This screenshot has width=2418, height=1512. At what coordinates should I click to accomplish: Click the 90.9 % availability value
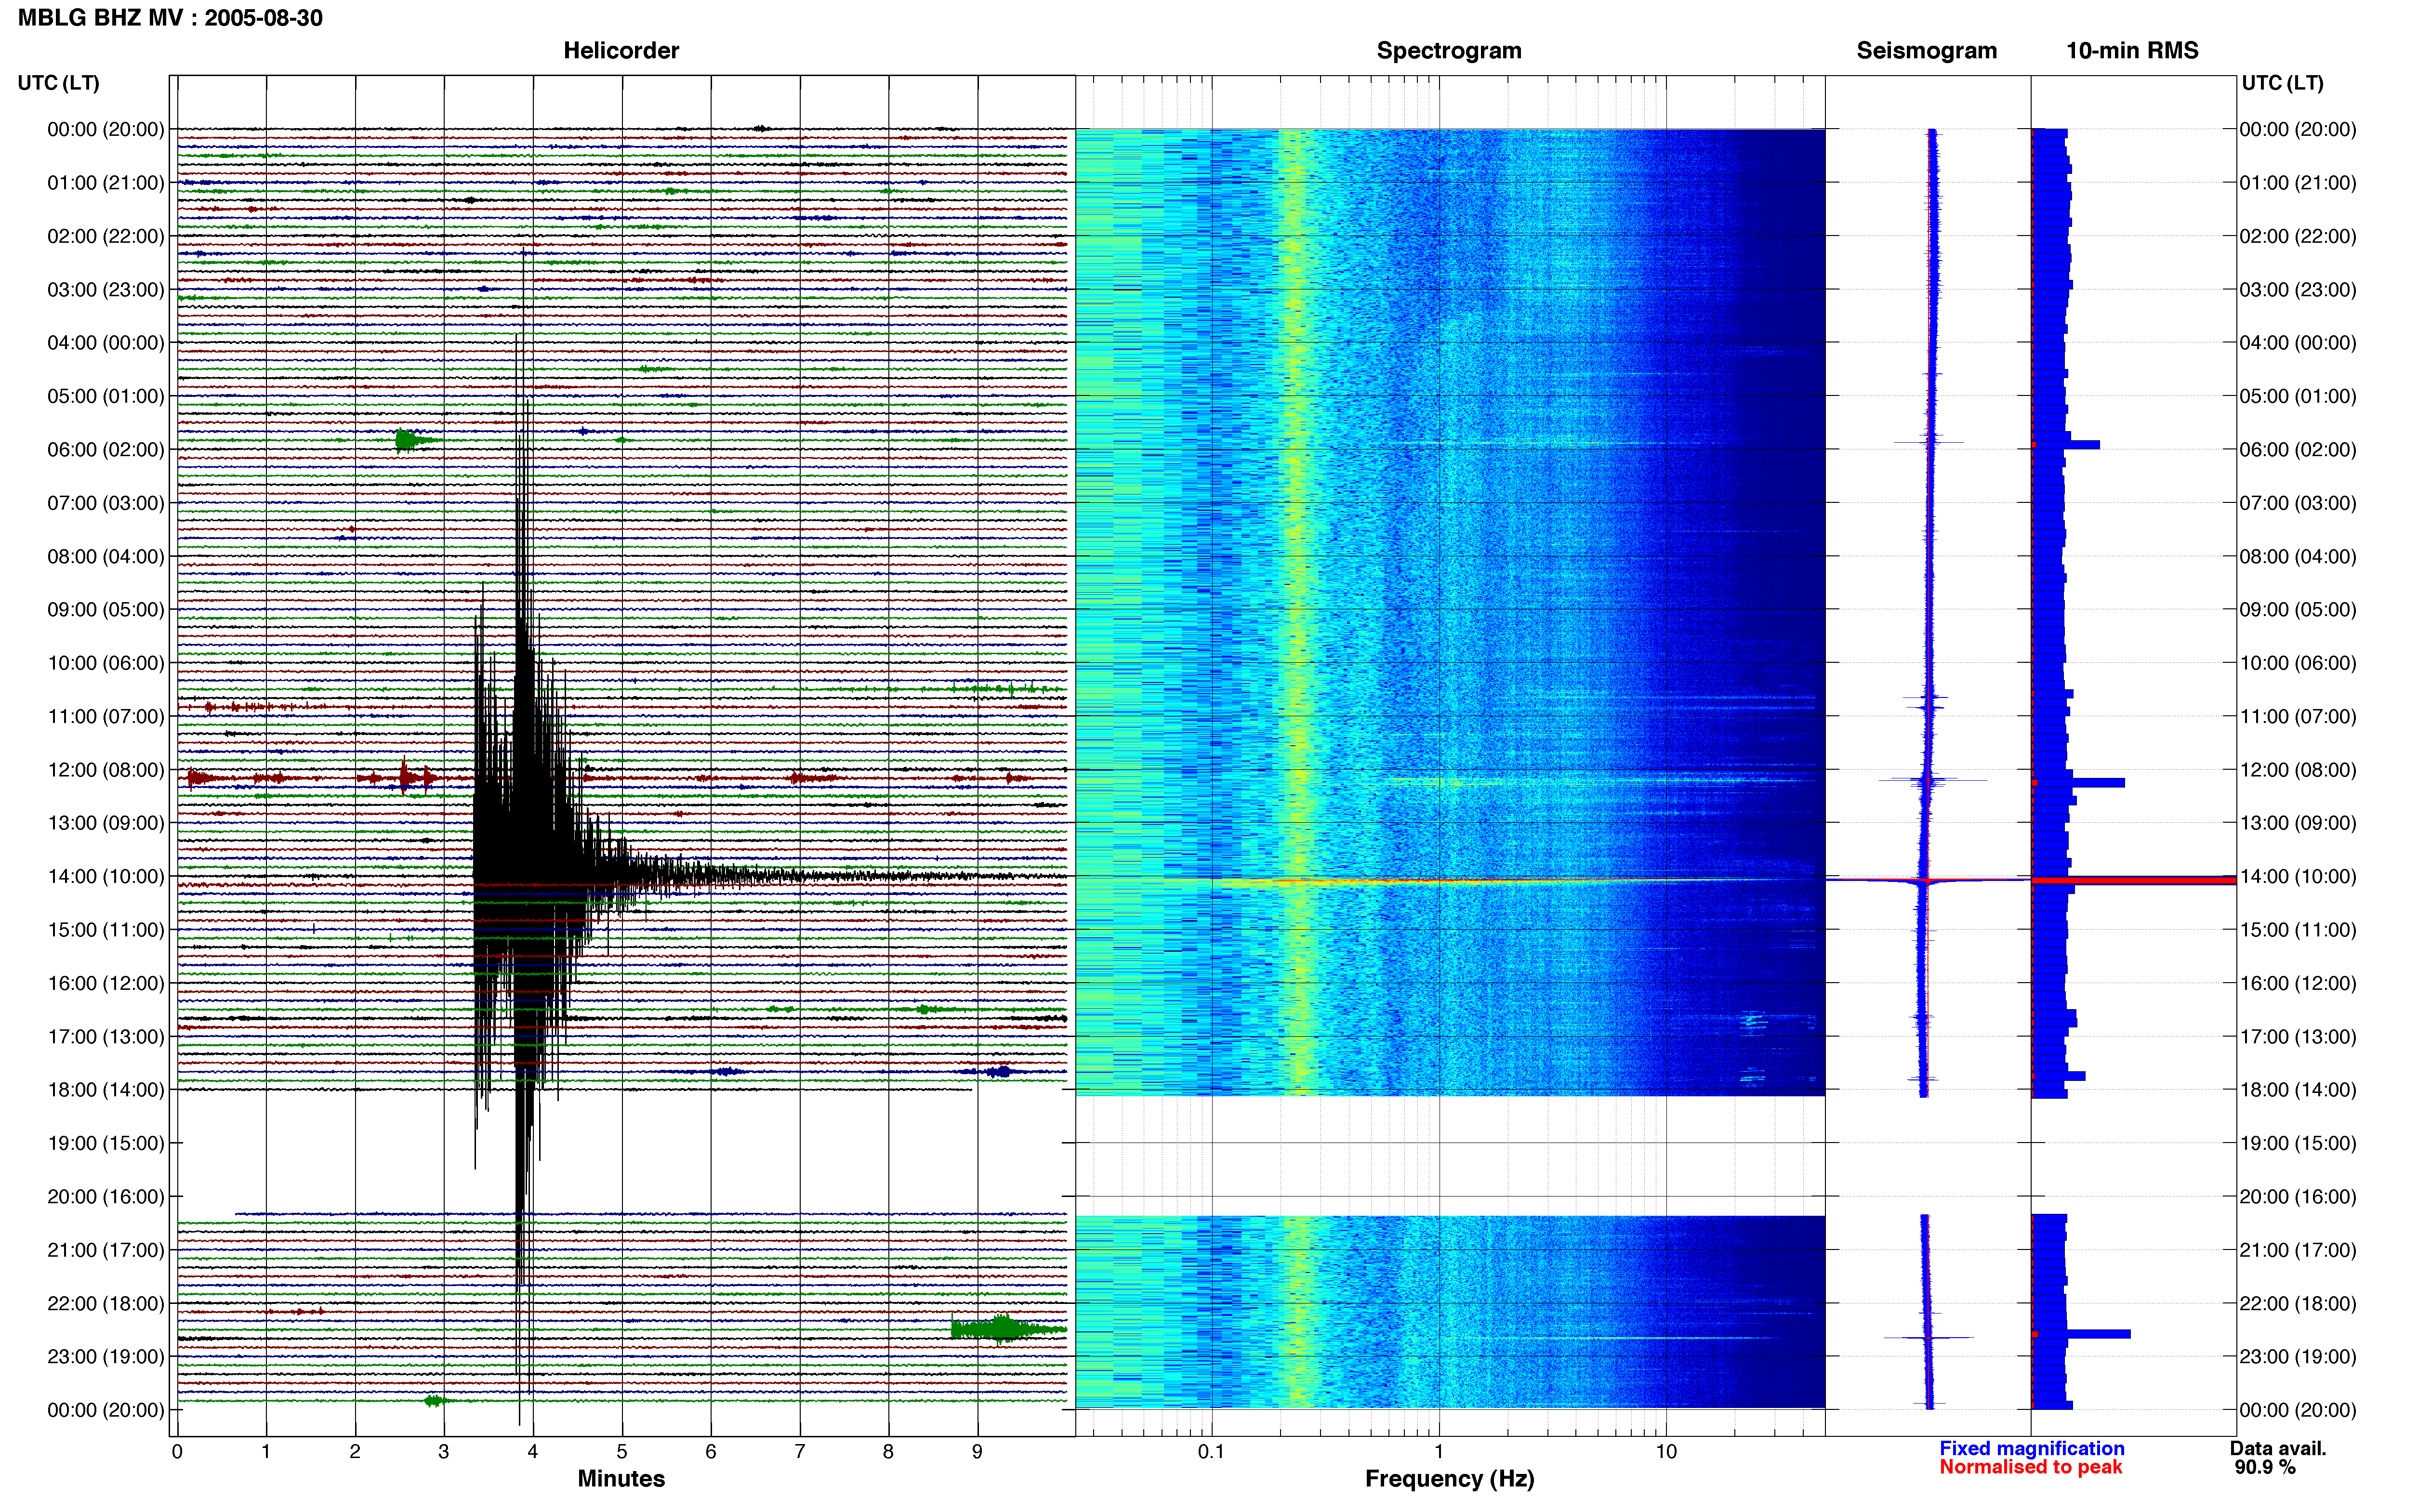tap(2265, 1467)
